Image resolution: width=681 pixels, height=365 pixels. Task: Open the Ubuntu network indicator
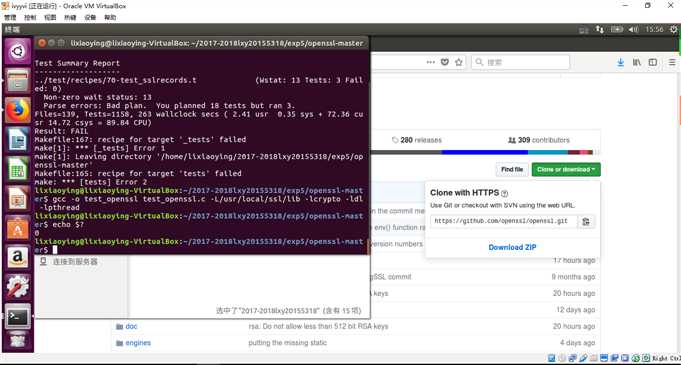600,30
